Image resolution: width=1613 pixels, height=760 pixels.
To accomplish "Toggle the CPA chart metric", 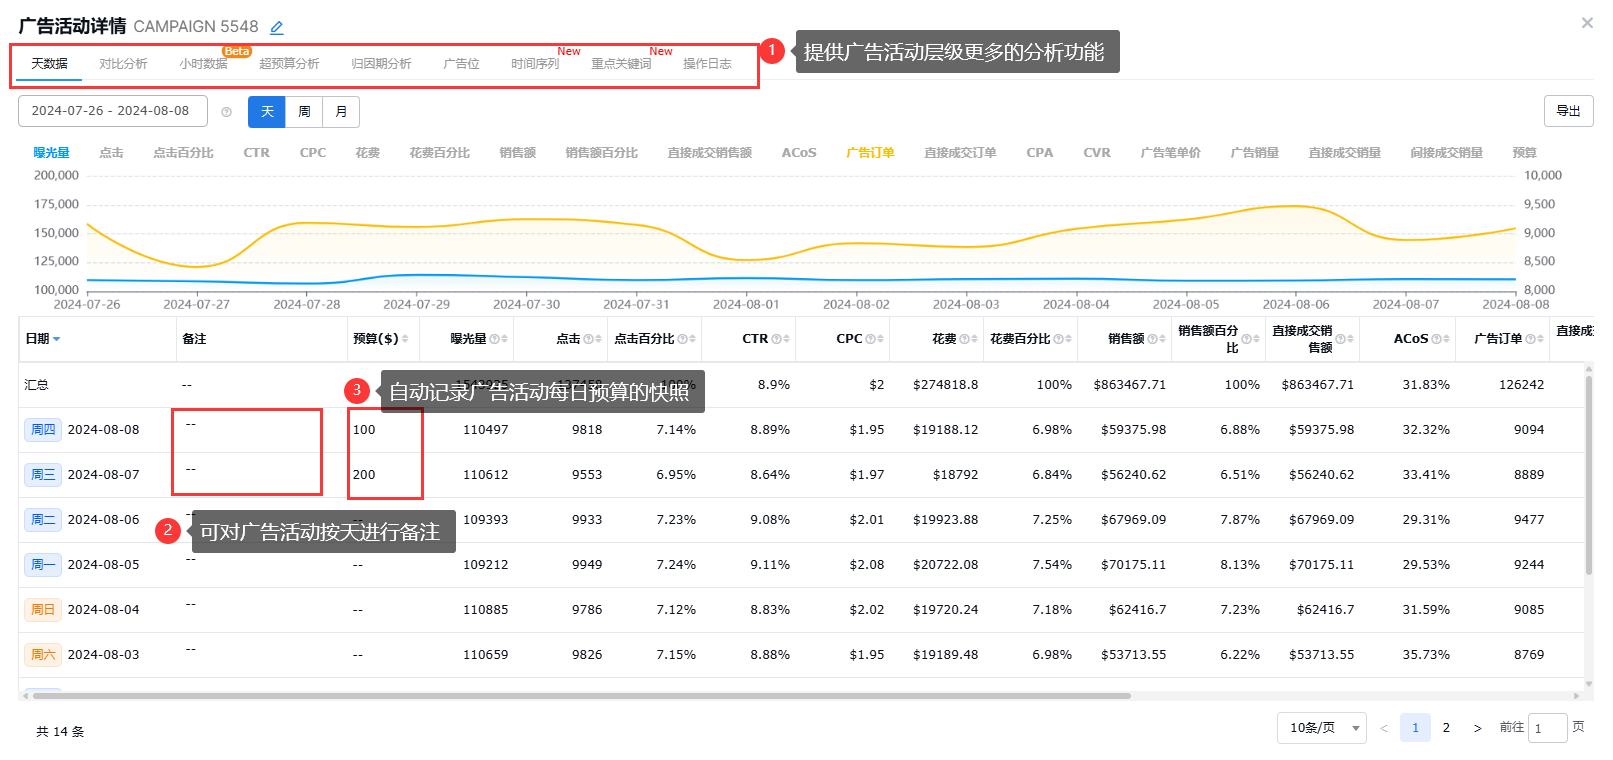I will click(1039, 153).
